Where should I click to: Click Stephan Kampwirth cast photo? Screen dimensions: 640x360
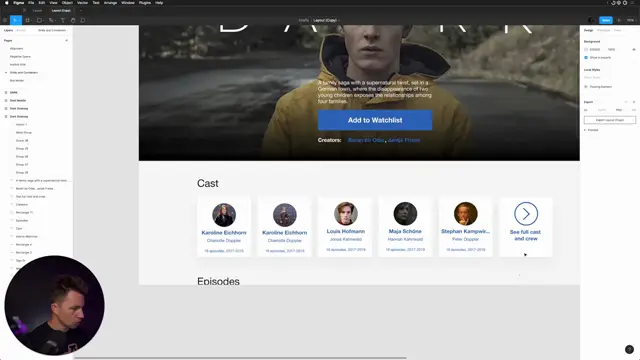[465, 213]
